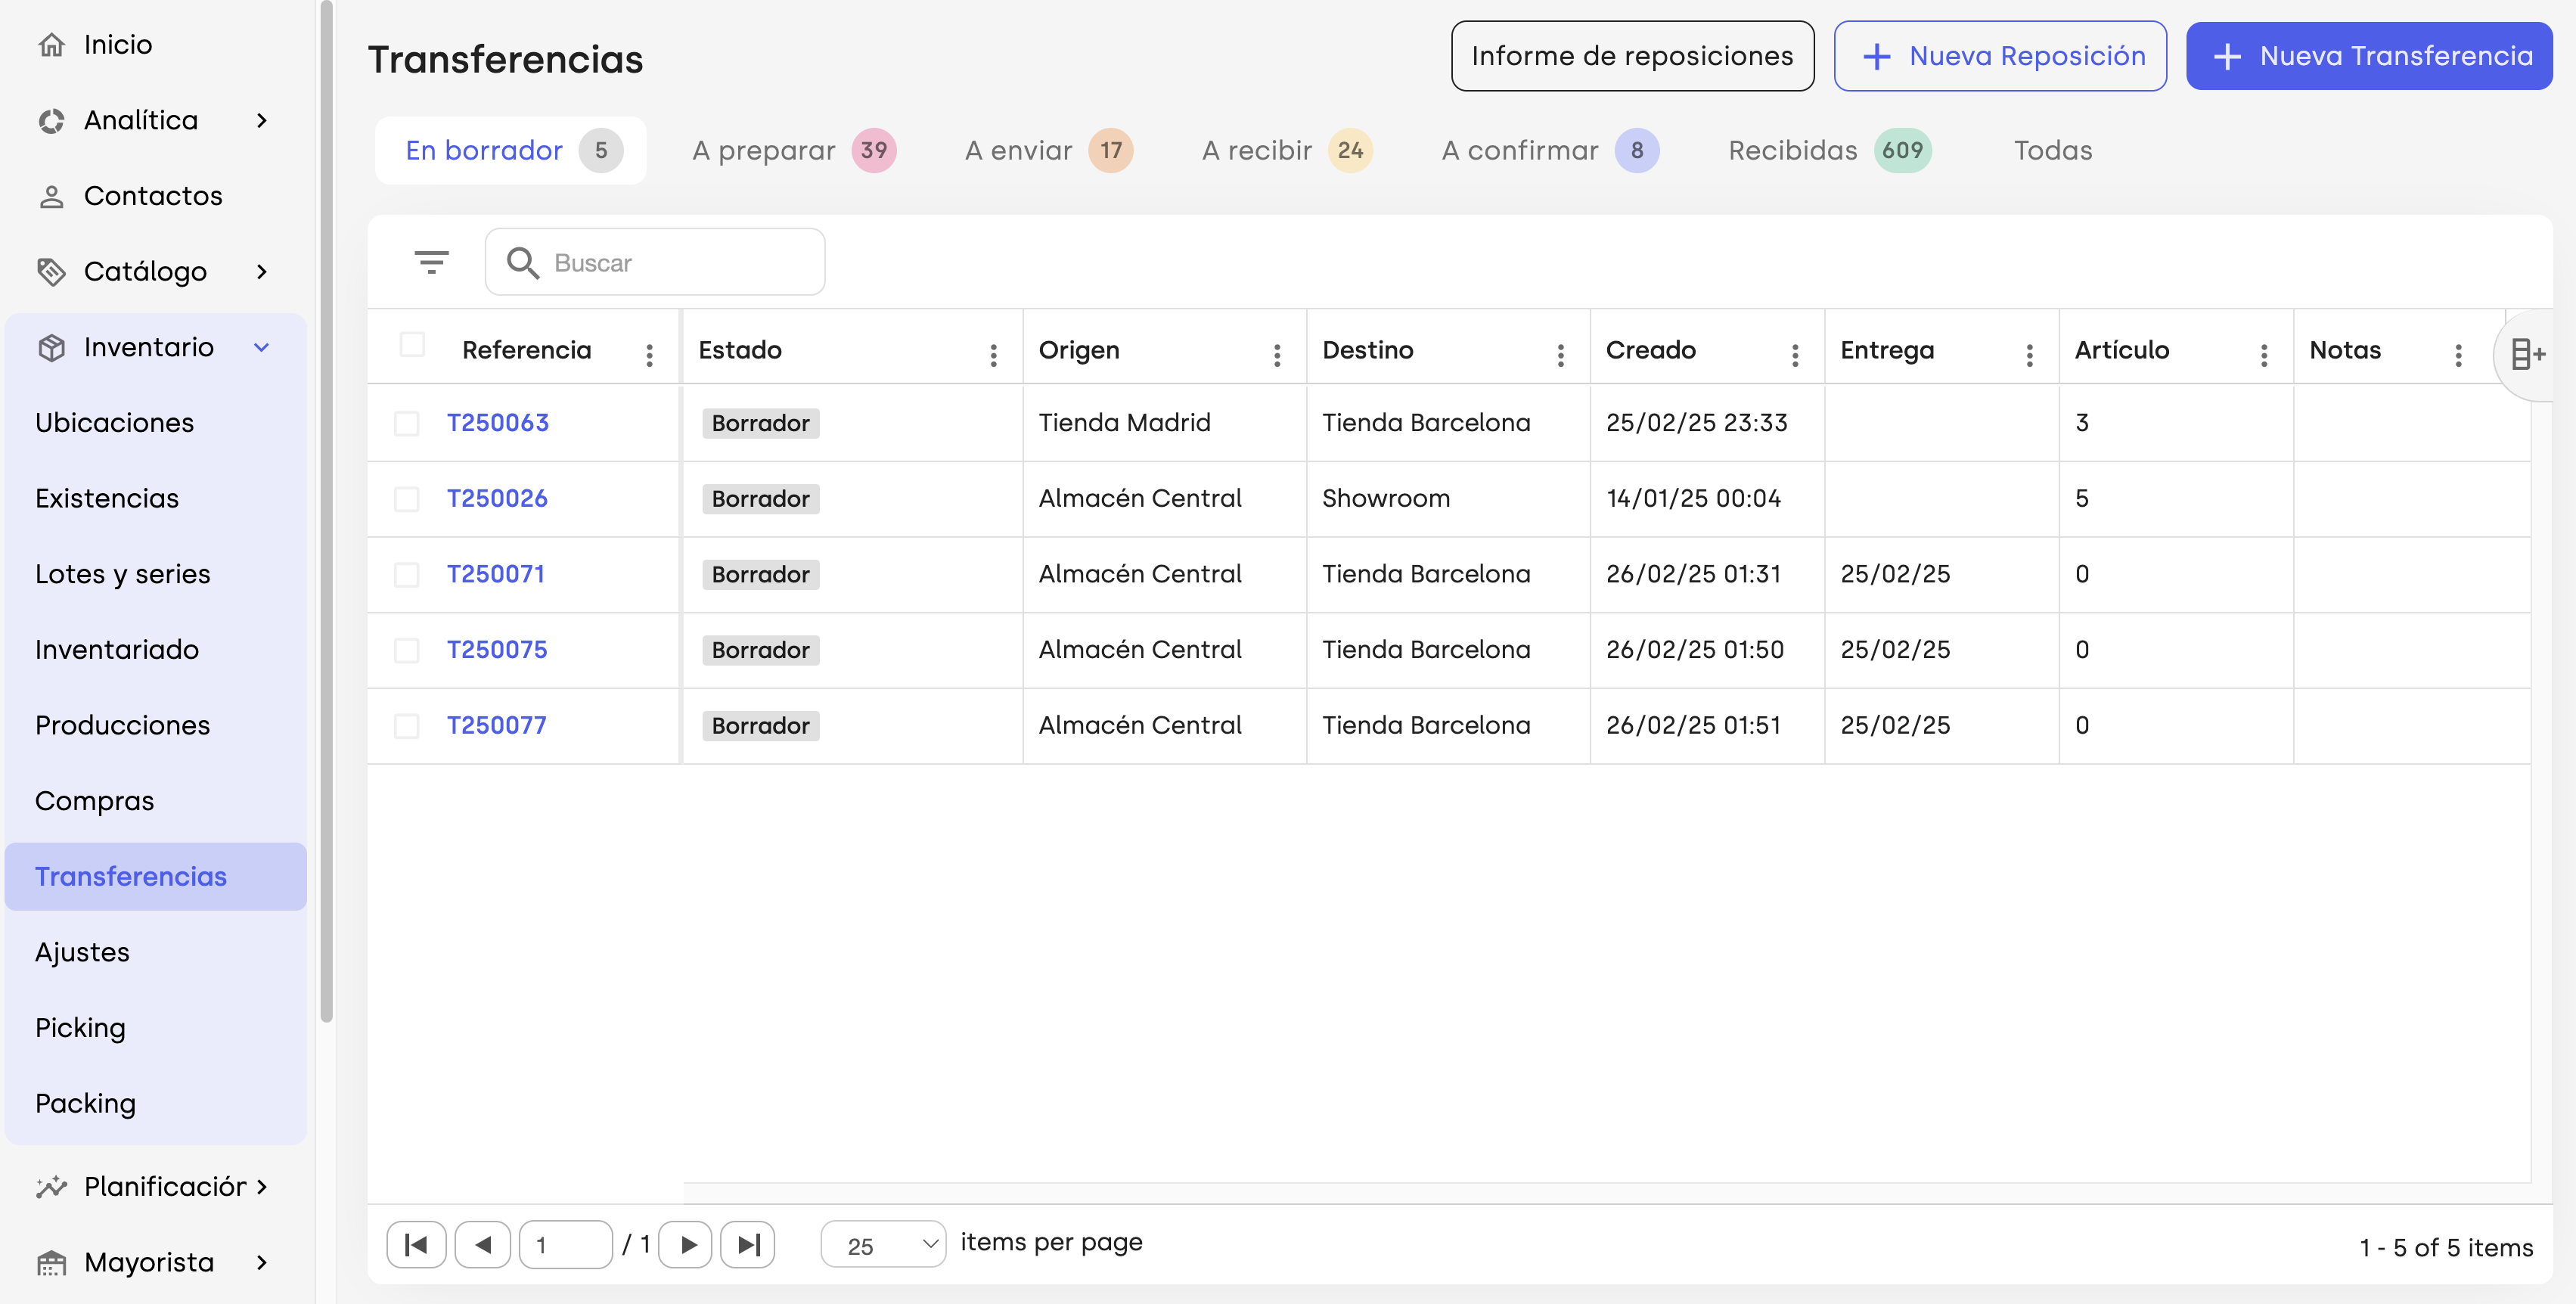Click Nueva Reposición button

[x=2000, y=56]
